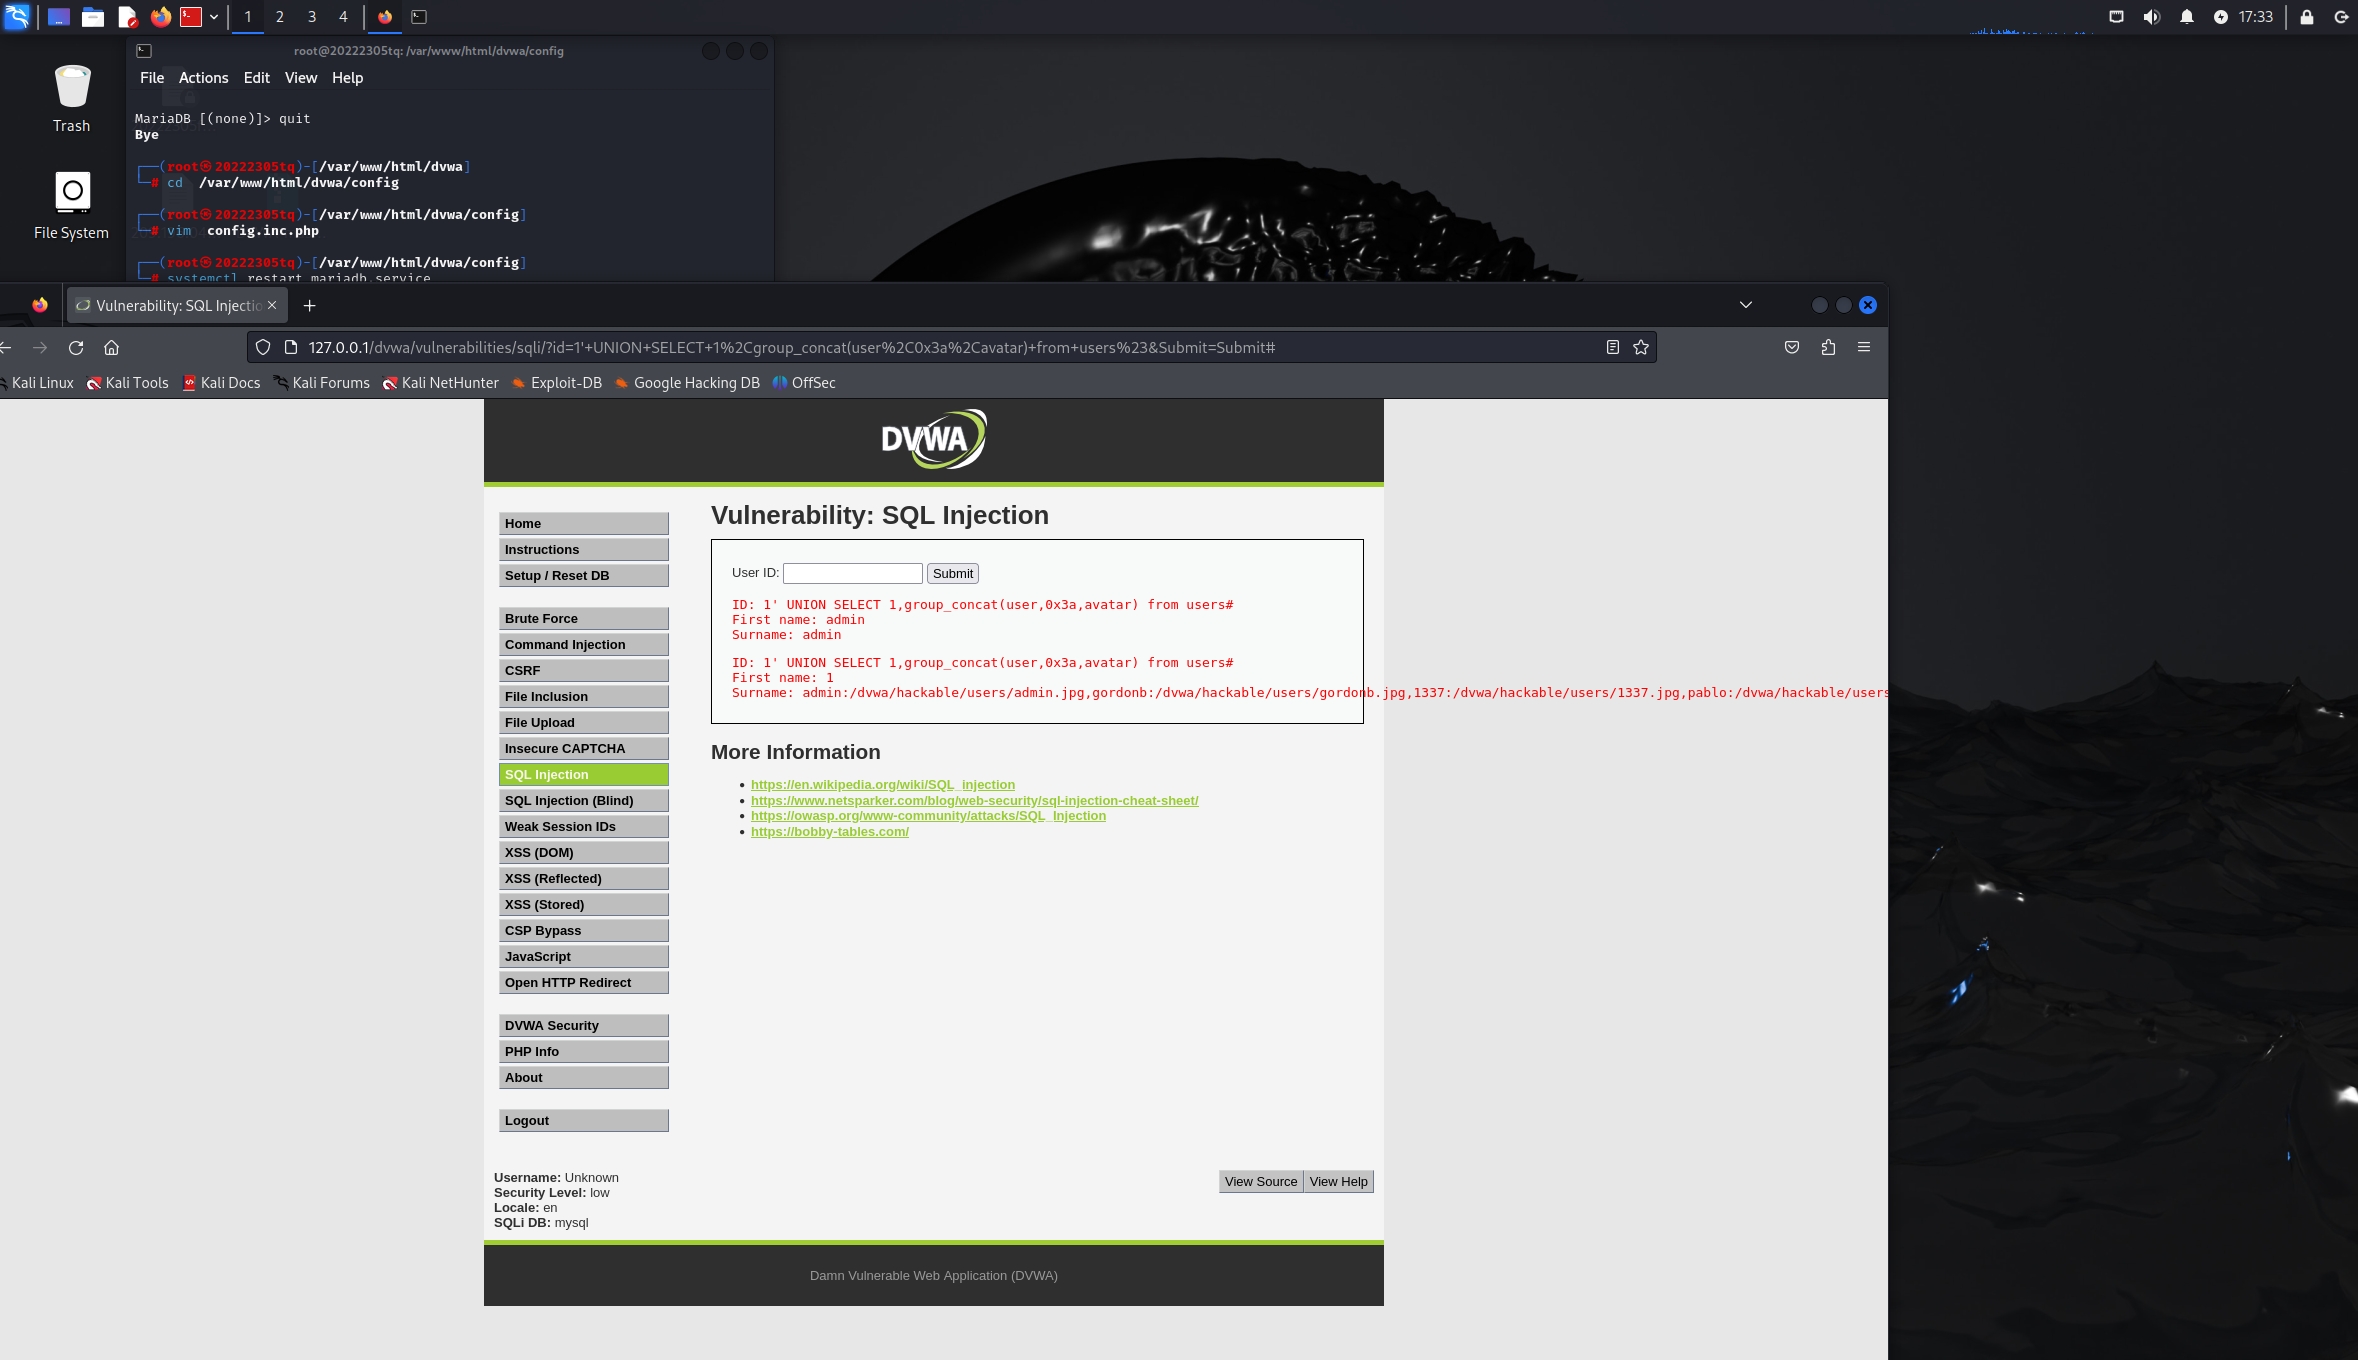Select the Firefox window in the taskbar

pyautogui.click(x=385, y=17)
